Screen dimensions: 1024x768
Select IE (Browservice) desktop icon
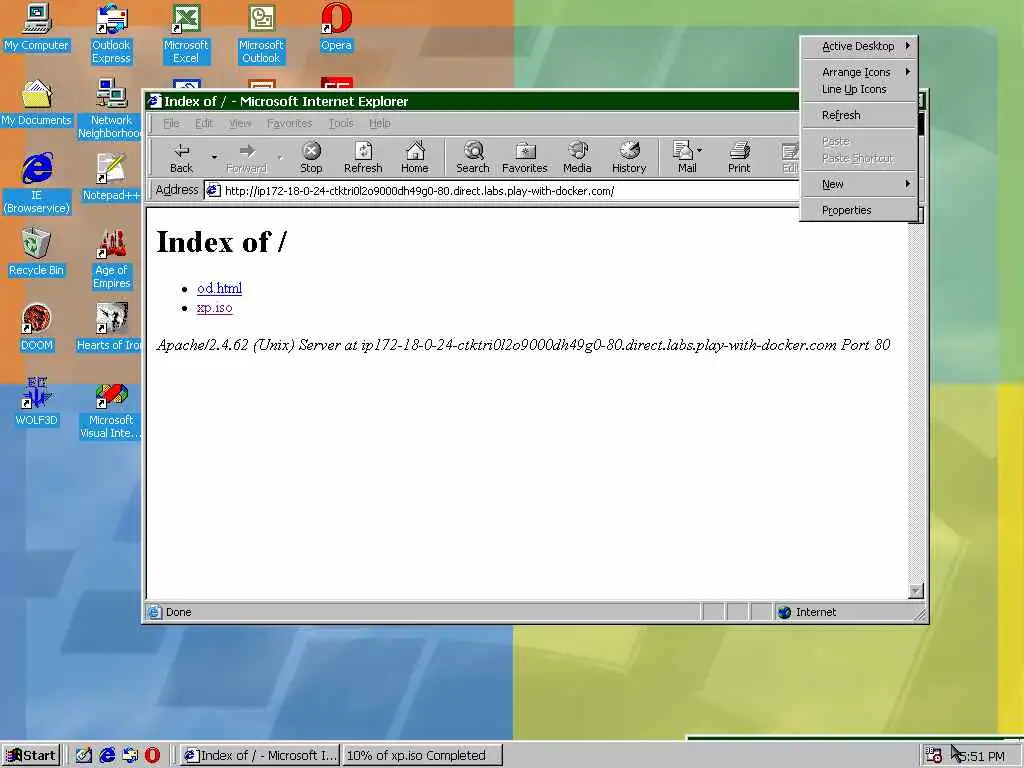37,184
